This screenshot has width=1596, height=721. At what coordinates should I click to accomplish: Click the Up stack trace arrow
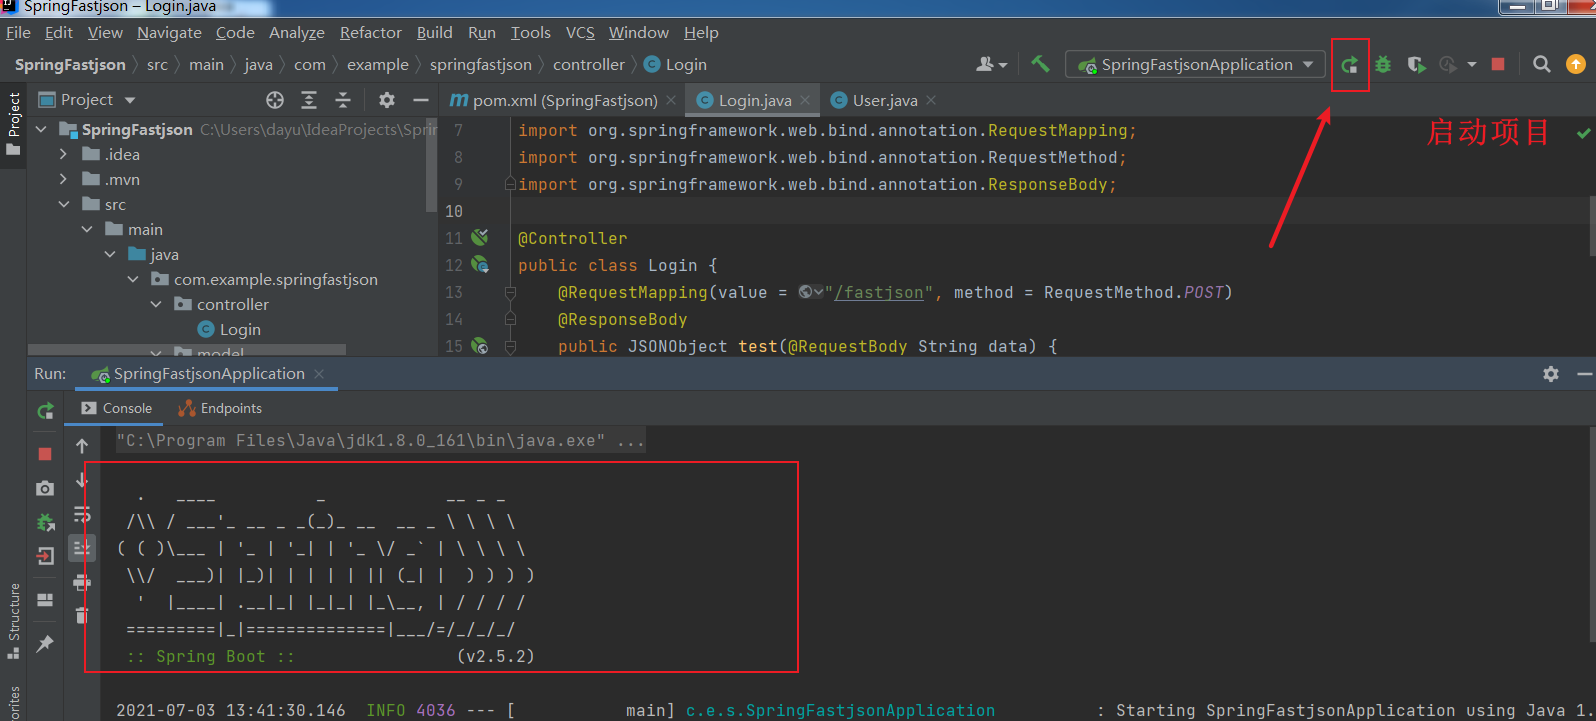coord(82,446)
